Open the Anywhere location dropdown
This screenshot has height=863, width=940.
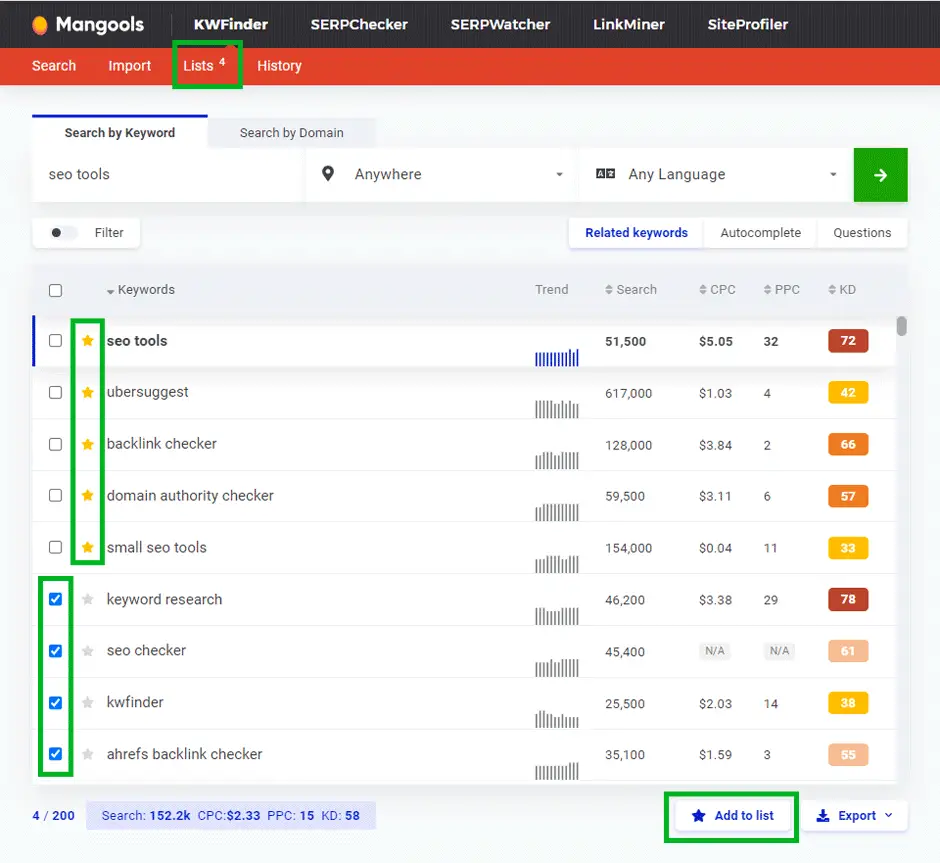[x=442, y=174]
